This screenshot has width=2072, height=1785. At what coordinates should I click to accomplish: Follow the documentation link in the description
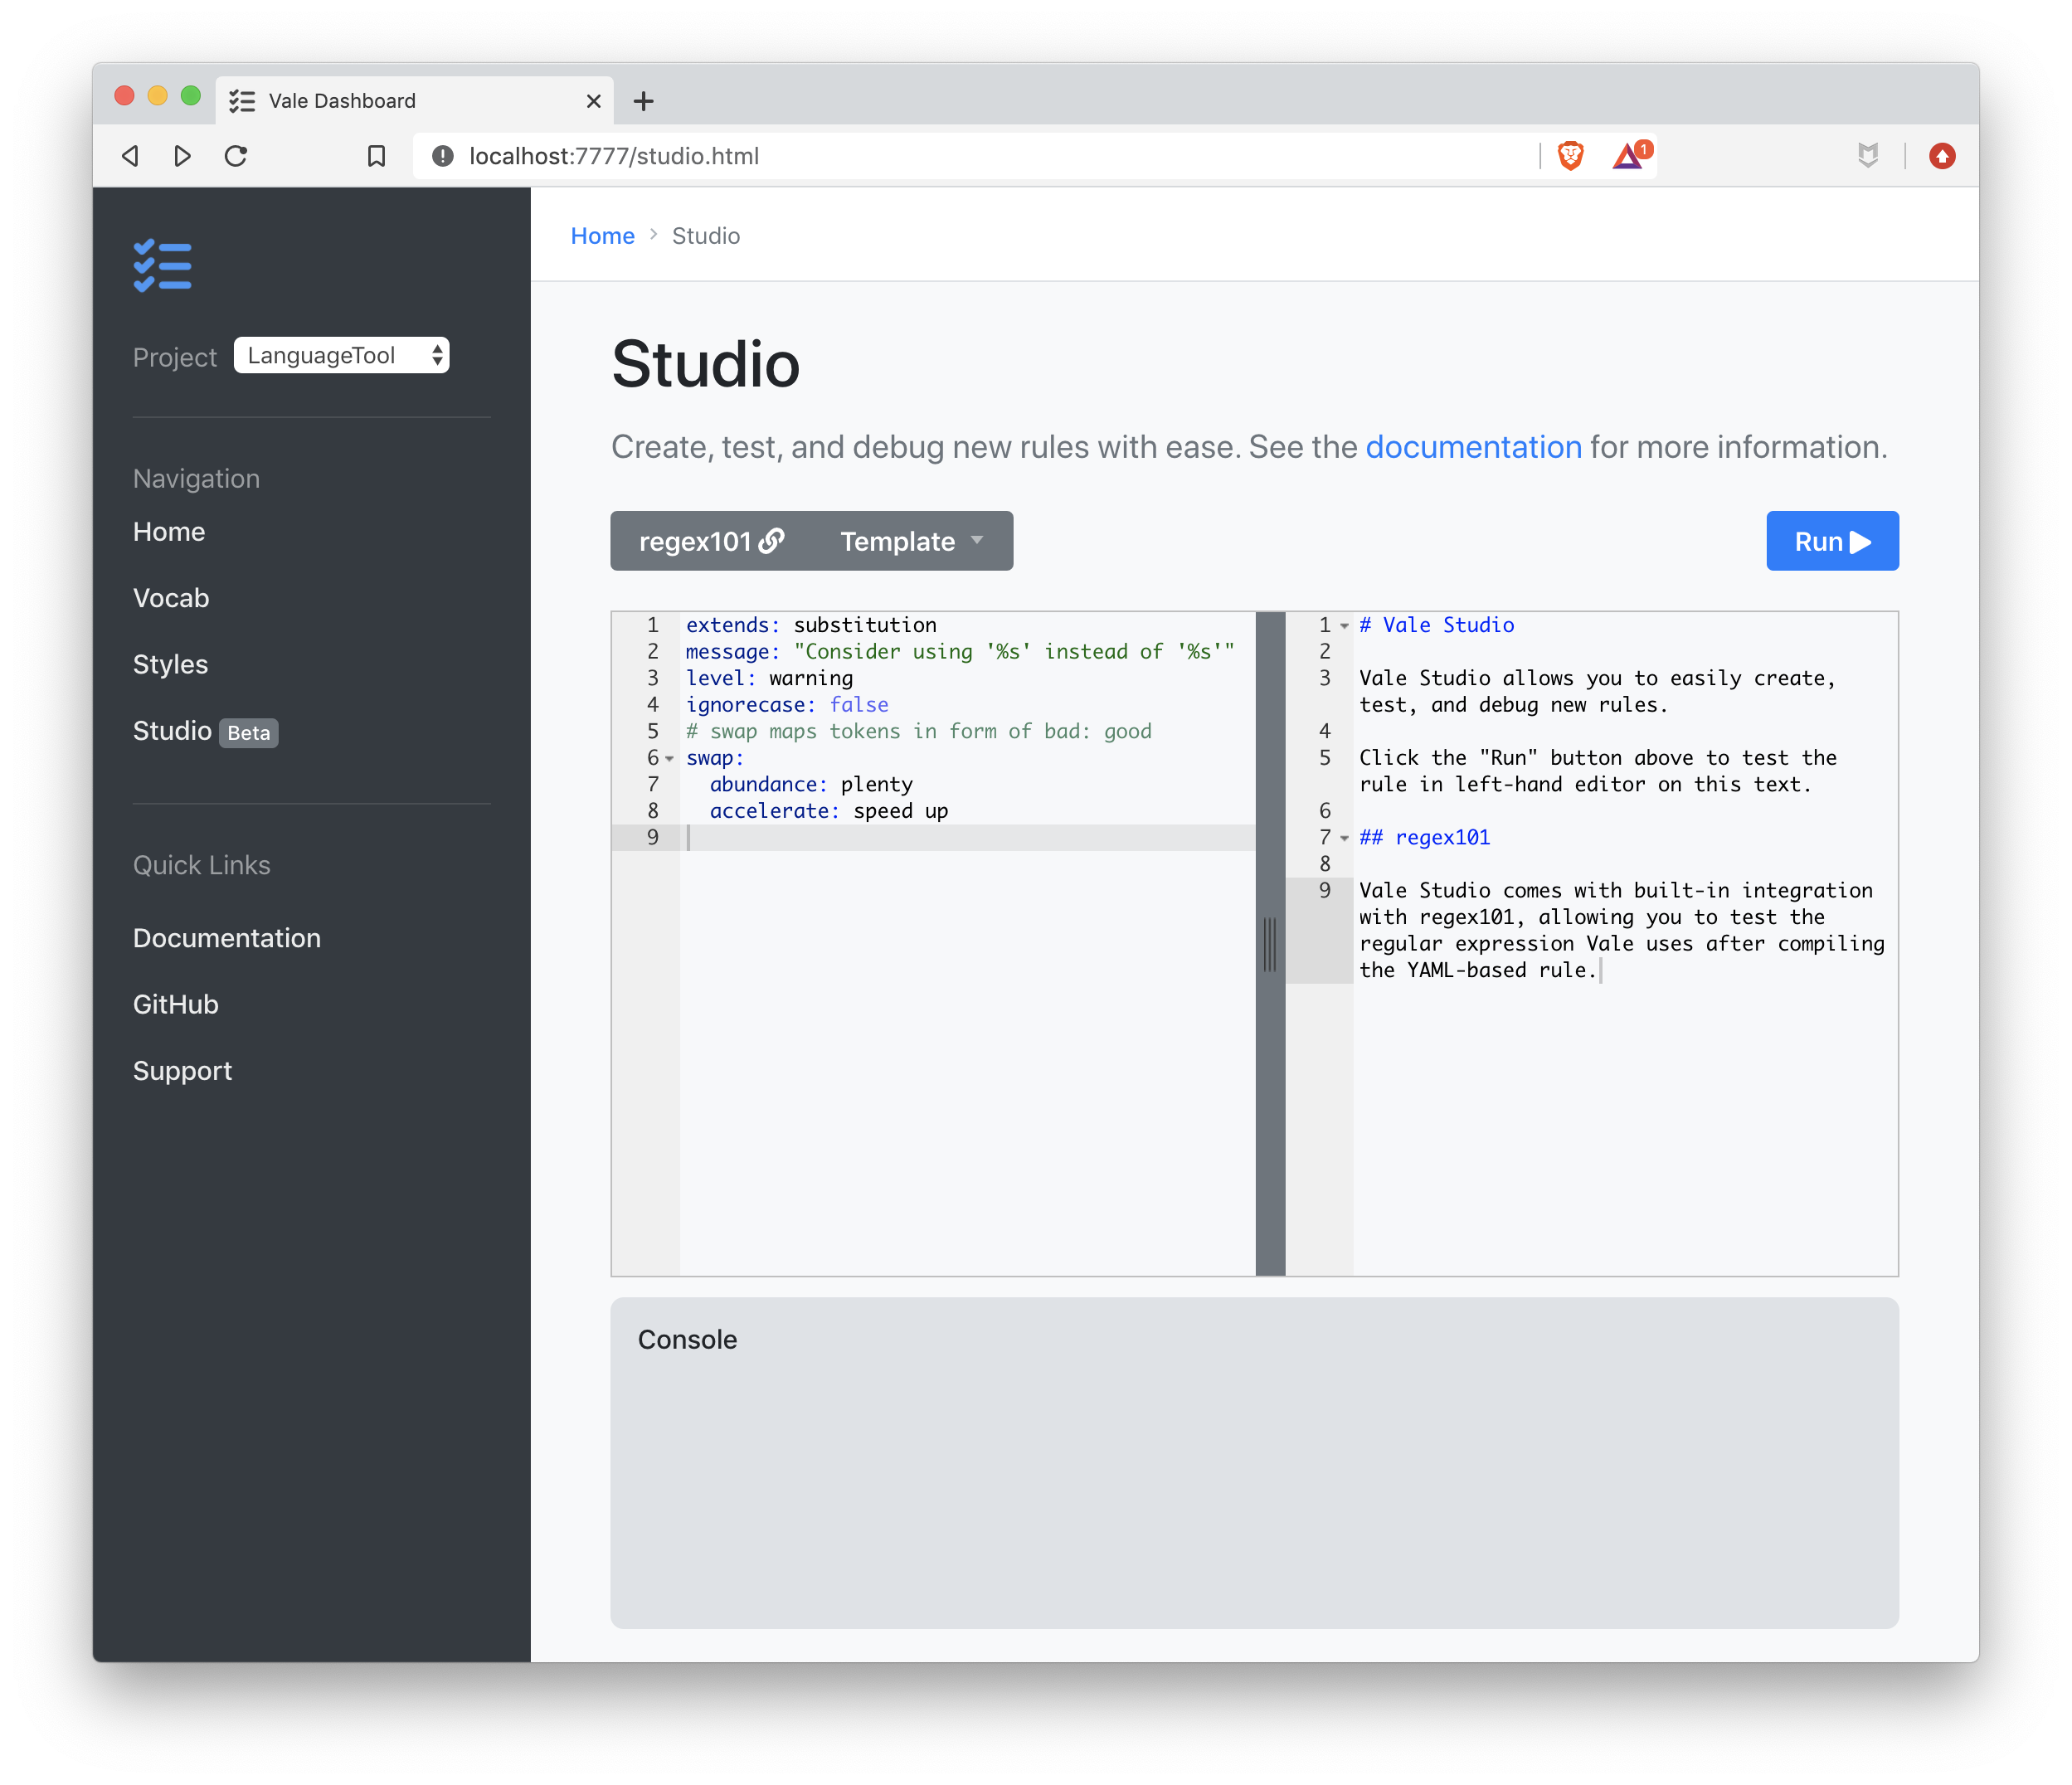coord(1473,447)
